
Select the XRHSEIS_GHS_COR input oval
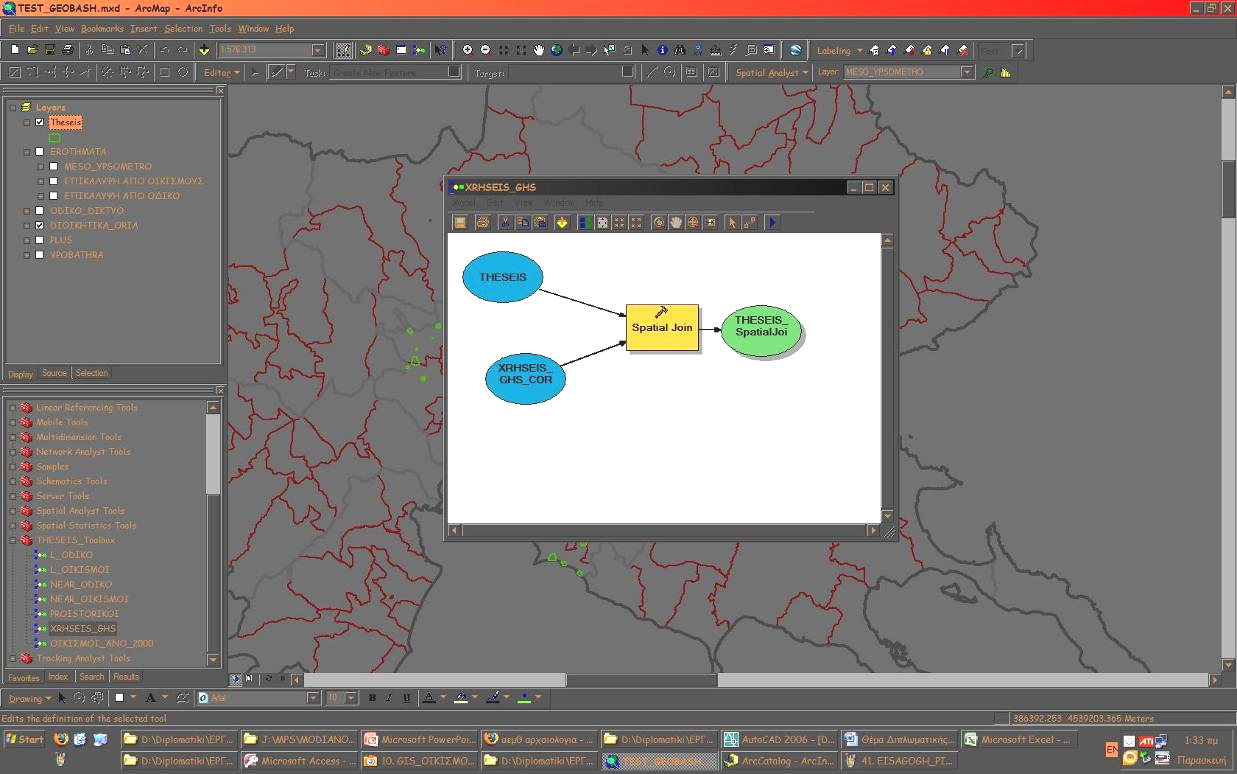(x=525, y=378)
